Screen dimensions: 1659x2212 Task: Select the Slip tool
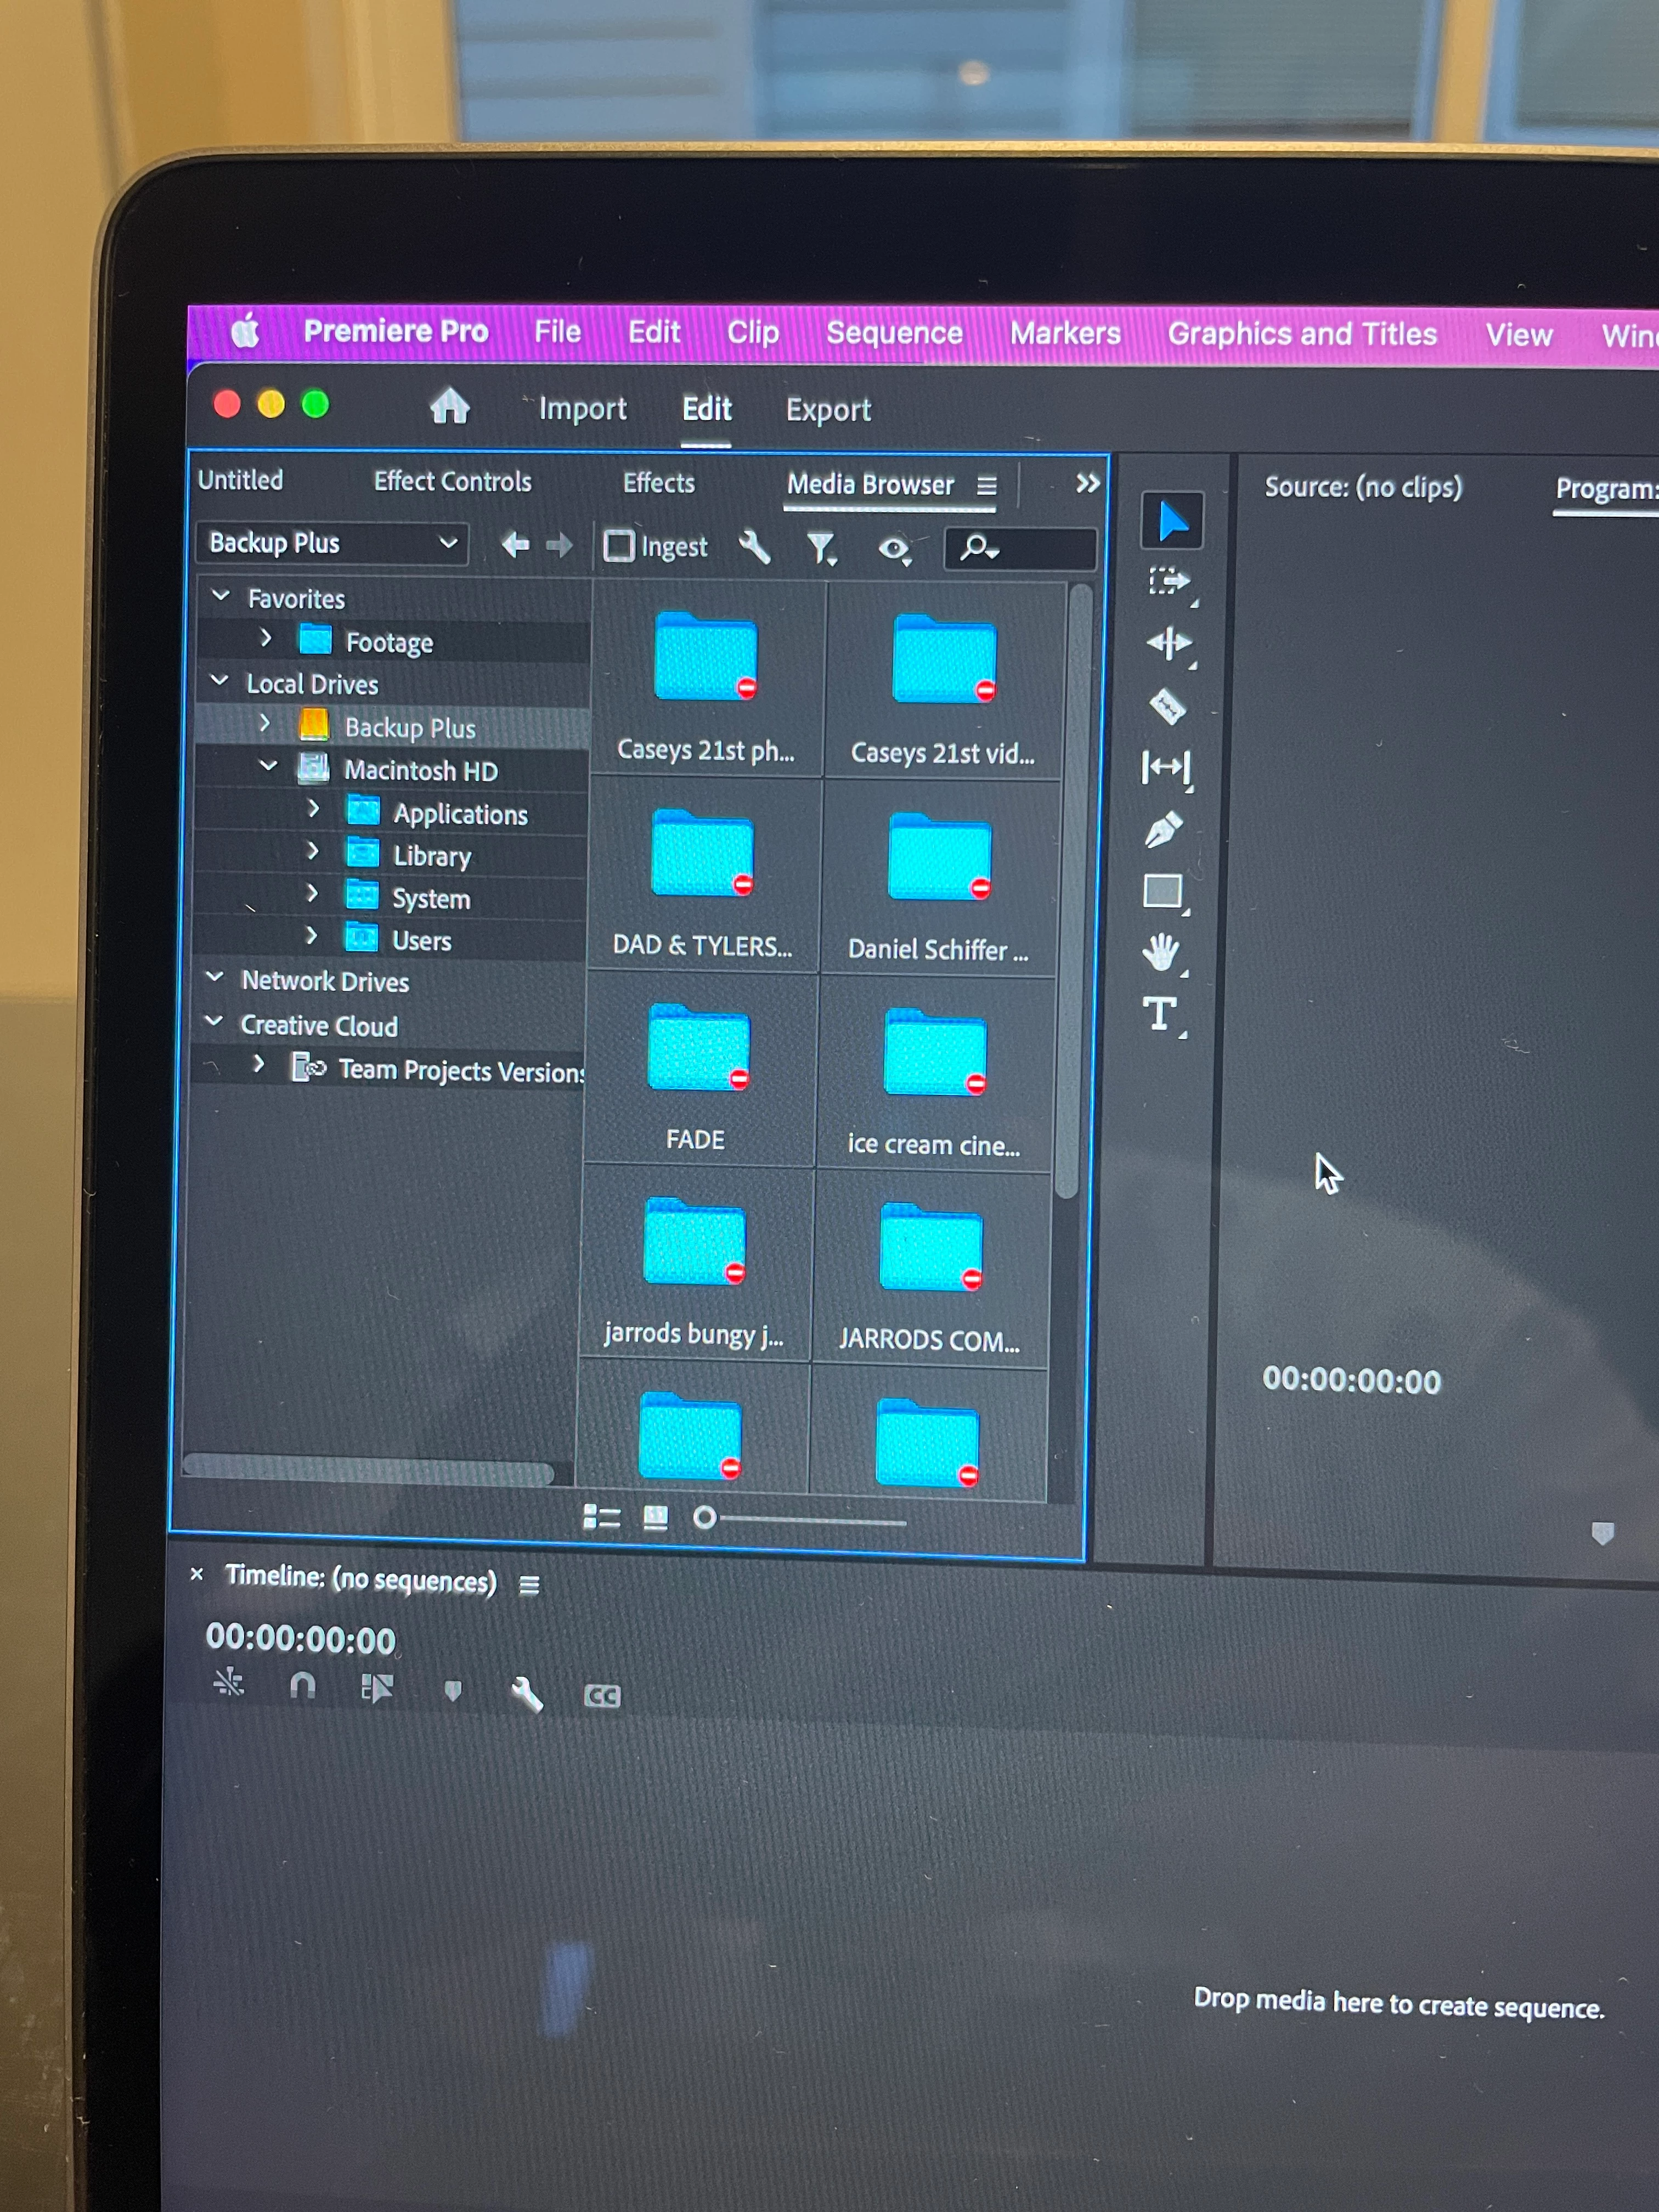tap(1165, 768)
